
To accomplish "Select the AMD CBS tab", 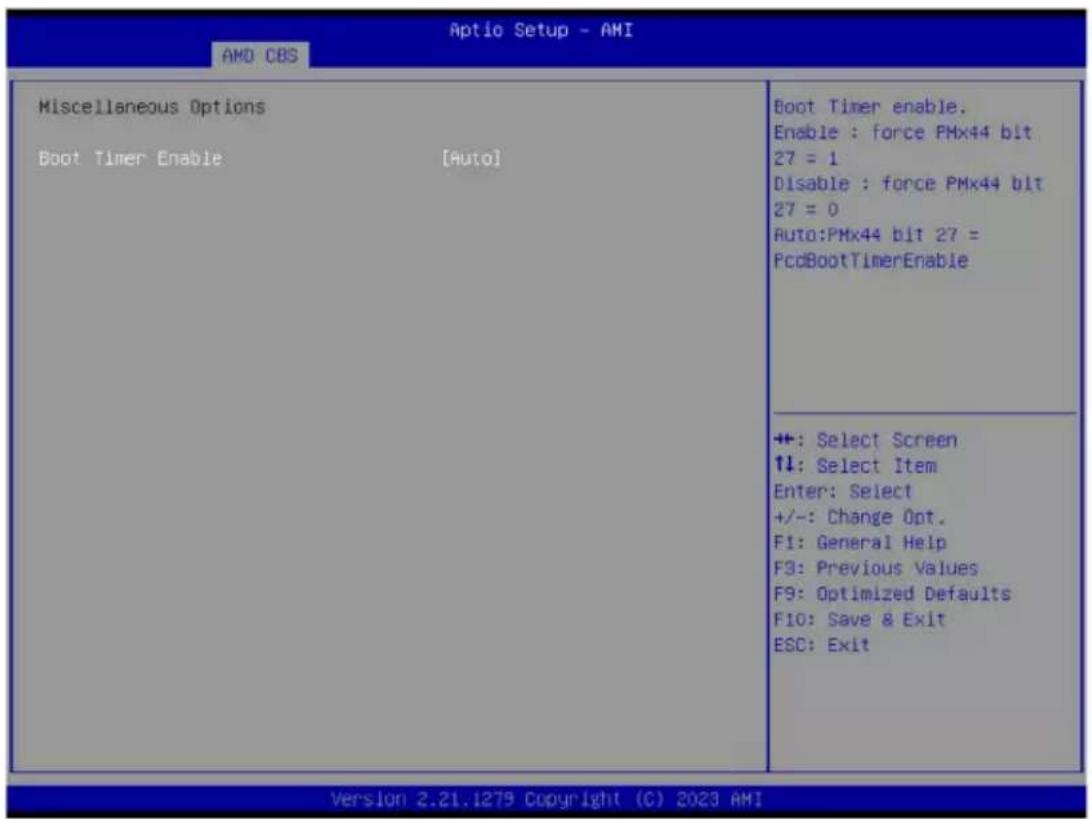I will click(260, 55).
